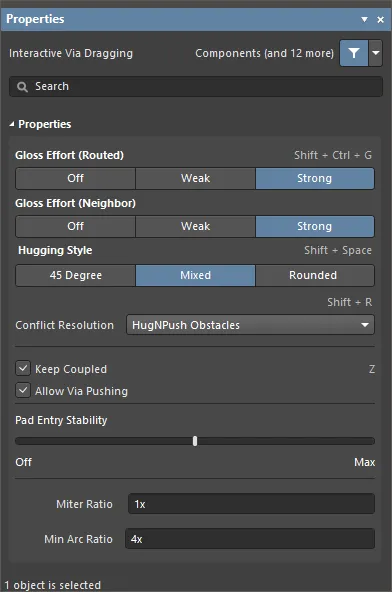This screenshot has height=592, width=392.
Task: Open the filter dropdown arrow beside funnel
Action: (375, 53)
